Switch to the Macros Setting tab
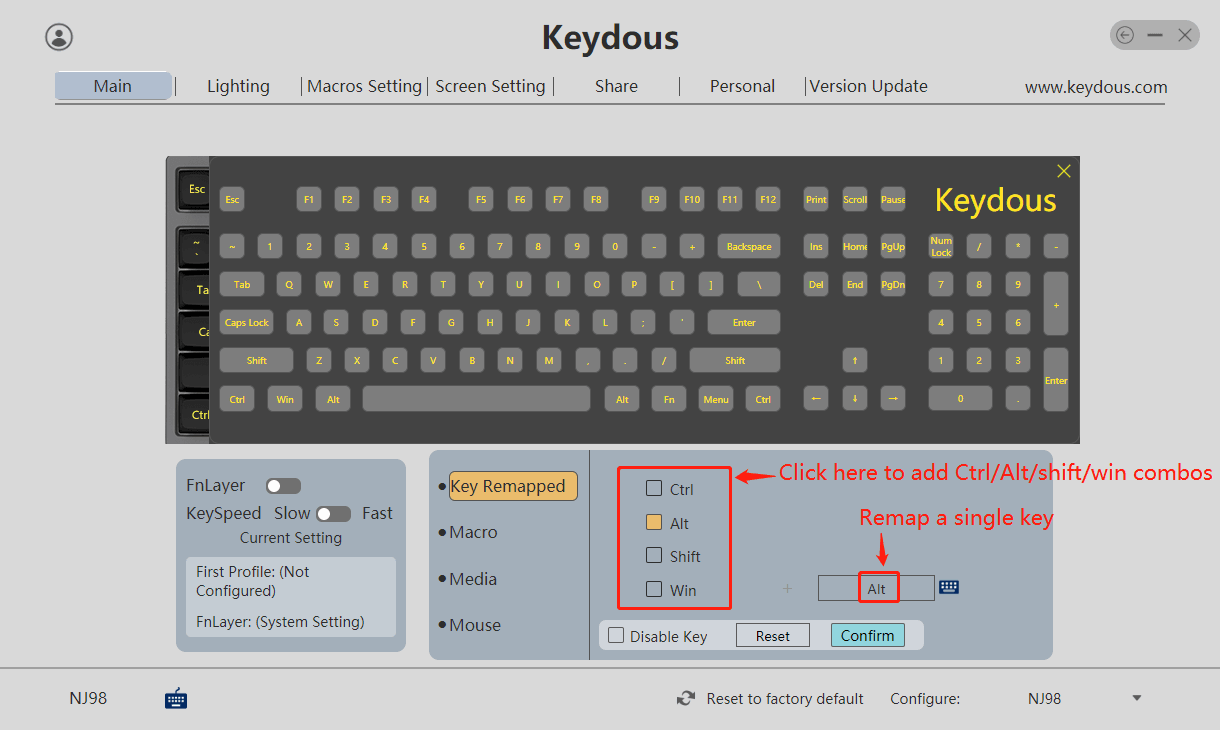The height and width of the screenshot is (730, 1220). [x=364, y=86]
